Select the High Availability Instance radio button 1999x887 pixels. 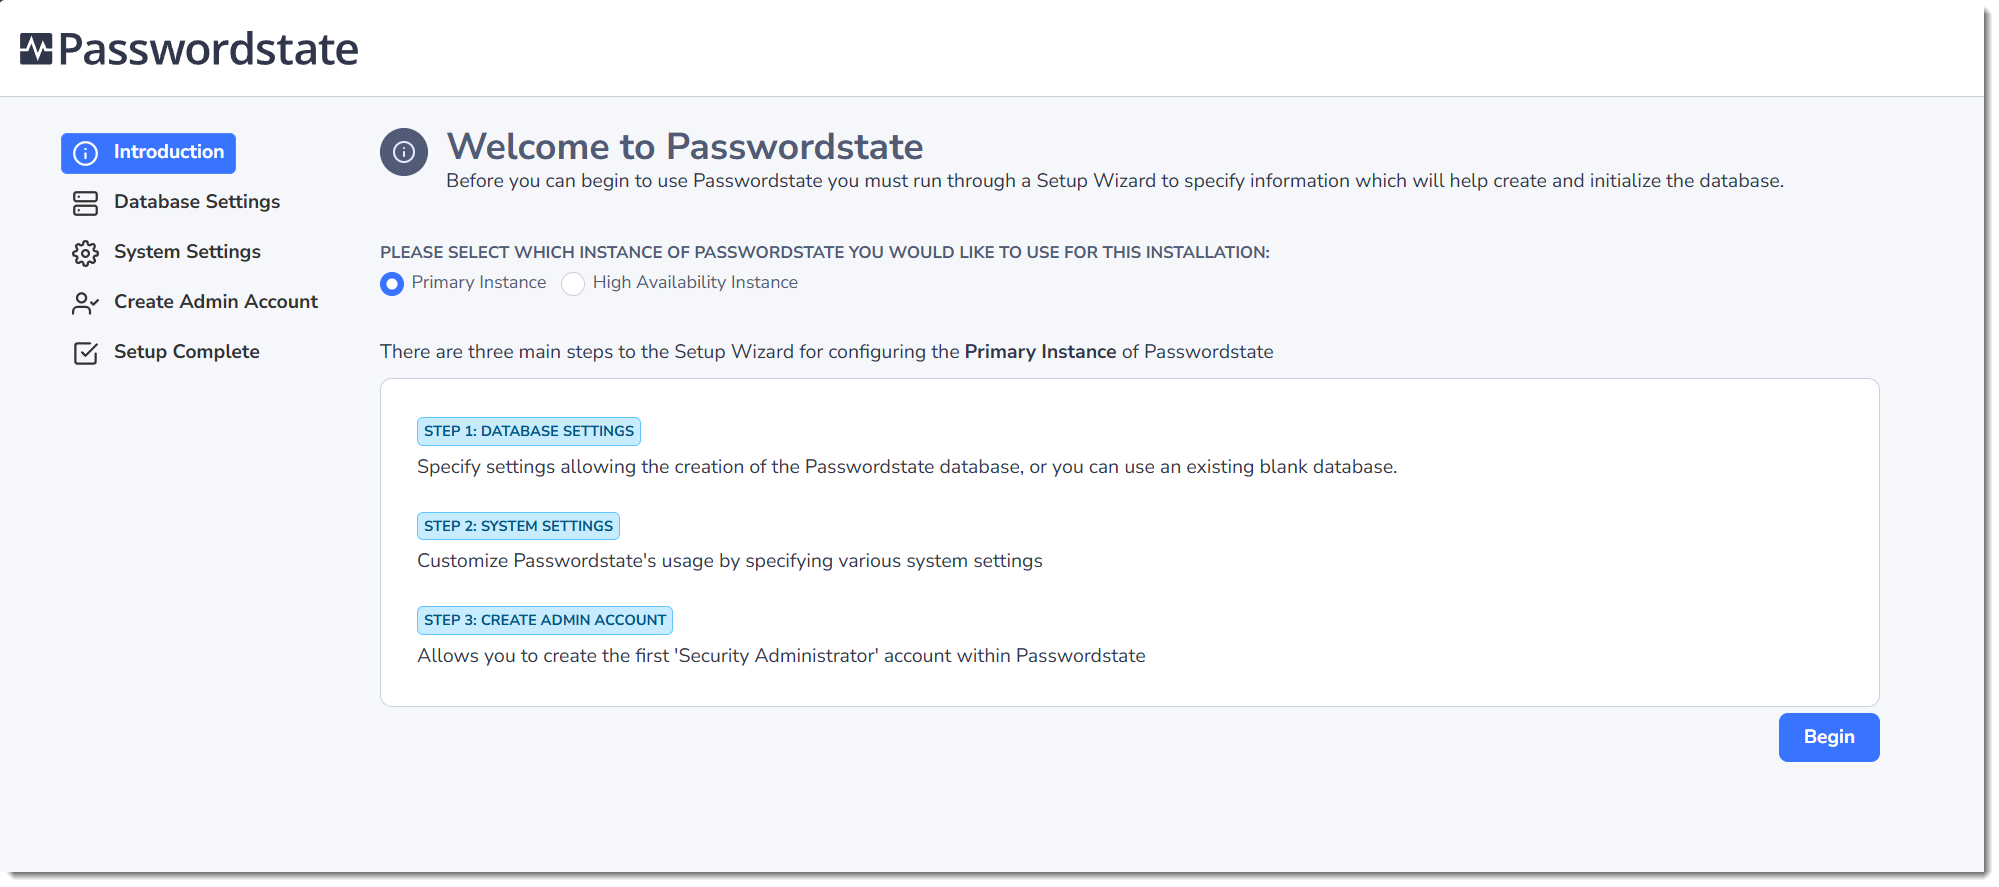click(573, 284)
